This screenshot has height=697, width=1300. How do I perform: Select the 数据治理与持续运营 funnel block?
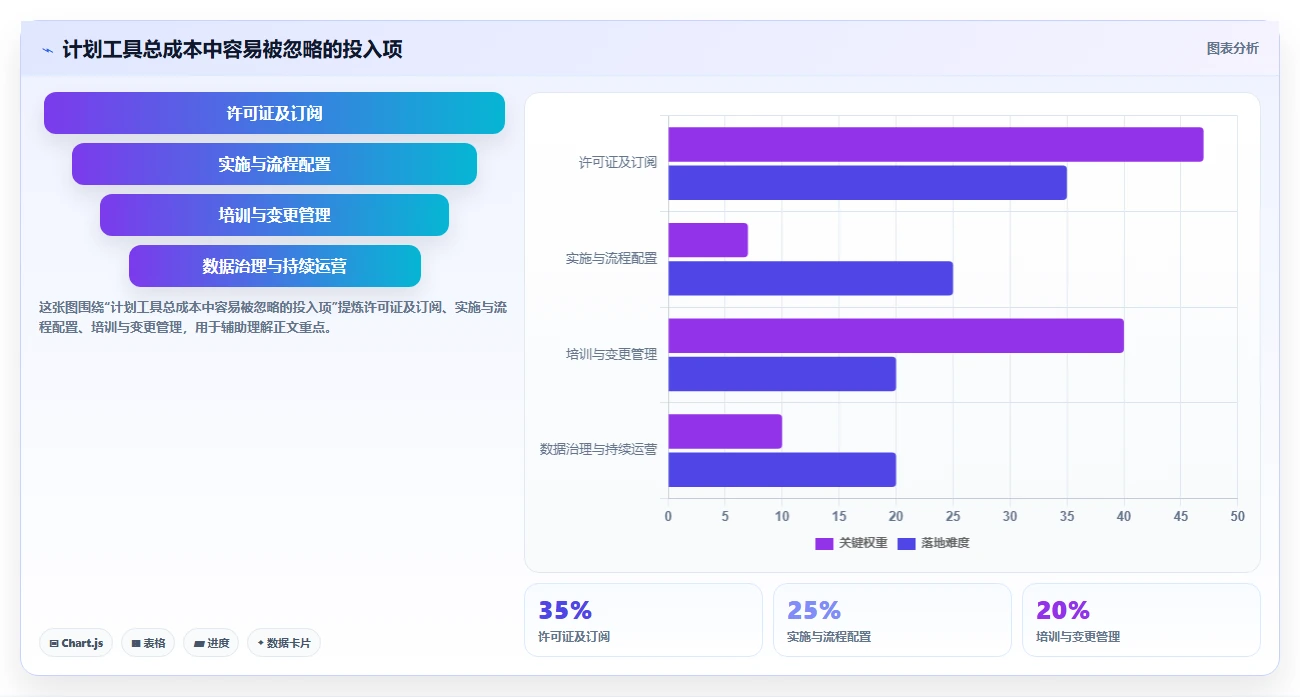[x=274, y=266]
